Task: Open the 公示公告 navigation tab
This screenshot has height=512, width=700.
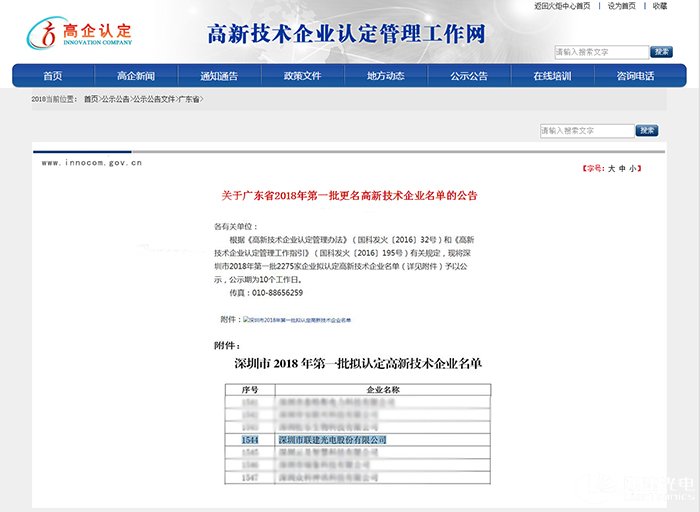Action: pos(468,76)
